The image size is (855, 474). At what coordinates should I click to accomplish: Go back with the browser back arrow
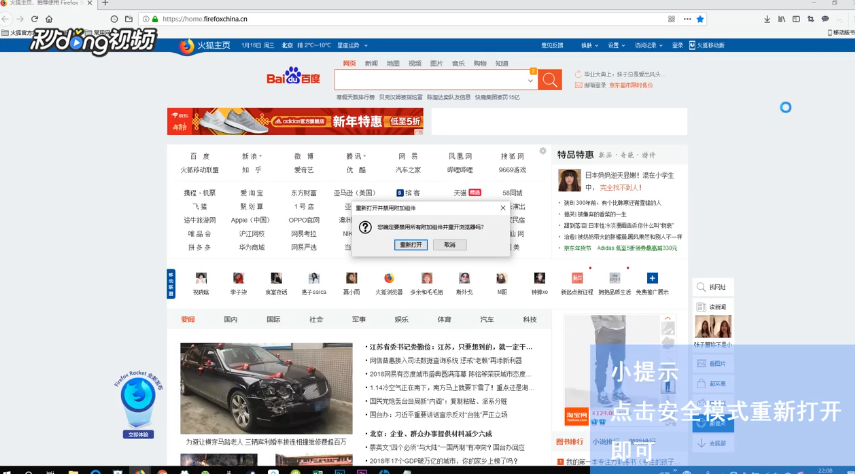(x=5, y=19)
